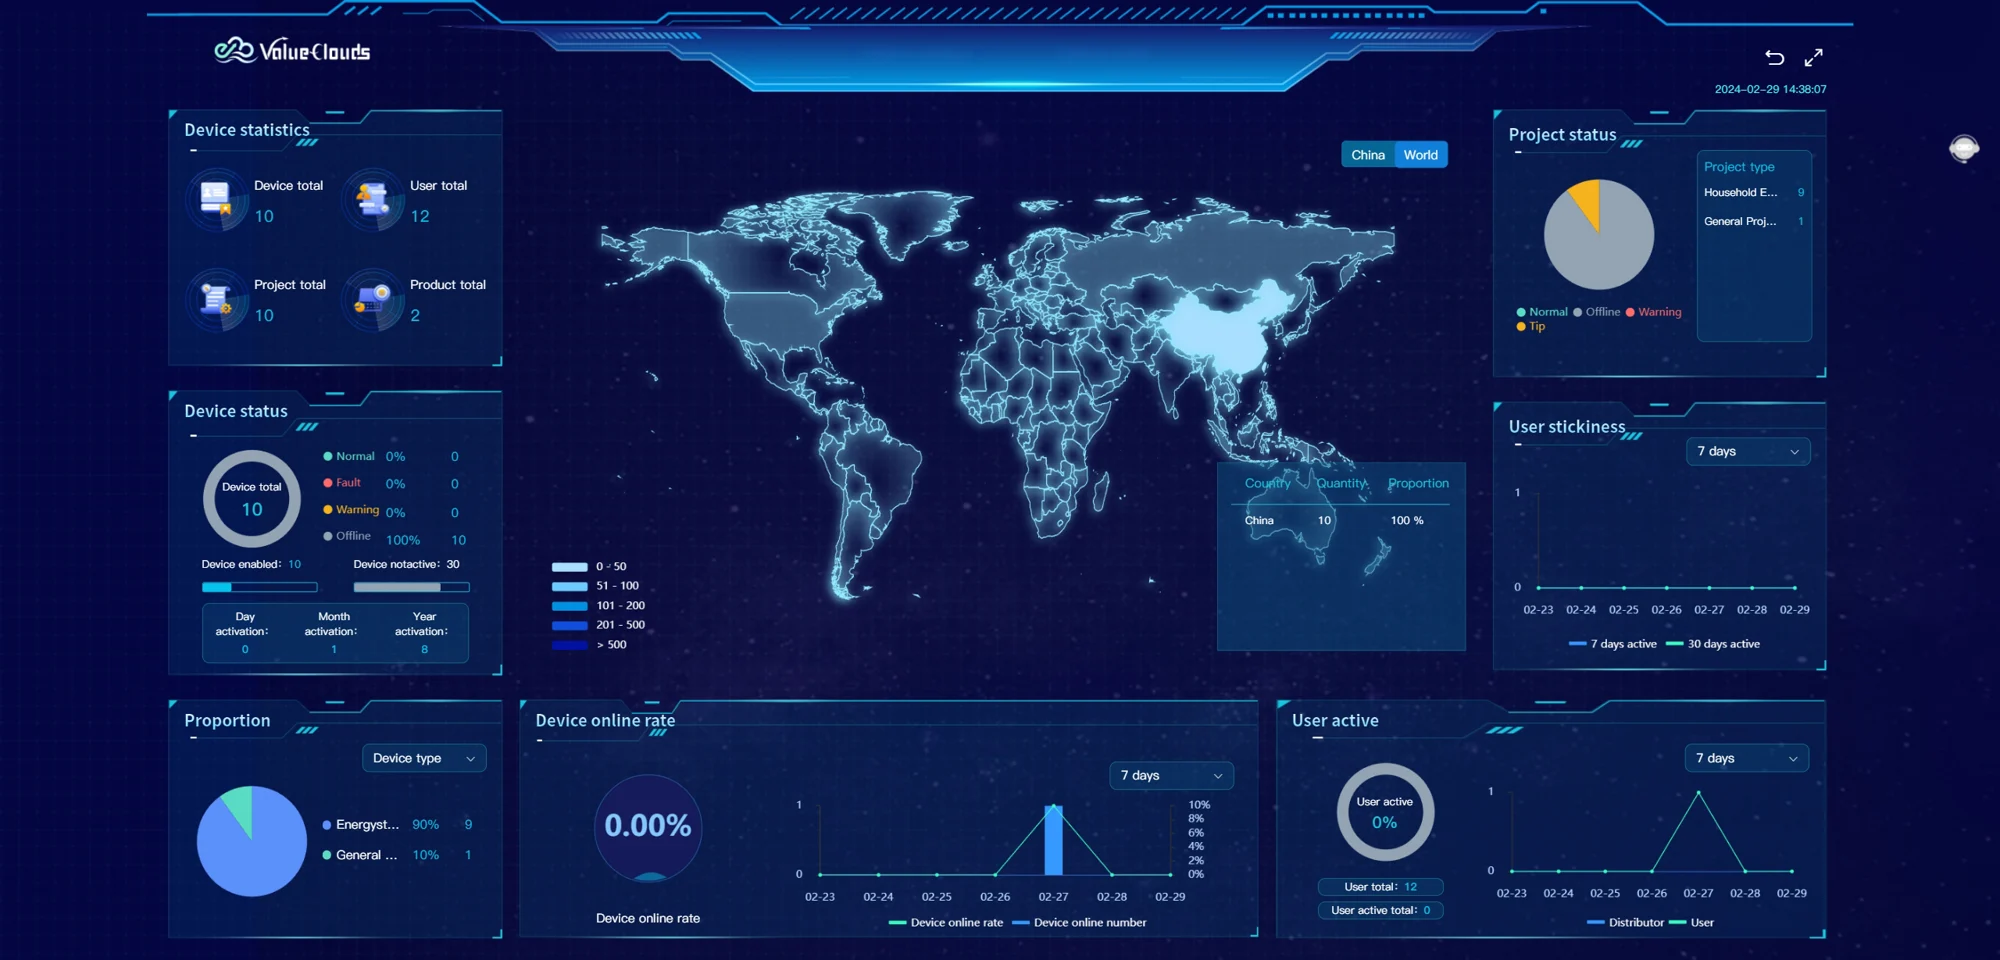Click the Device total donut ring
The height and width of the screenshot is (960, 2000).
coord(252,499)
